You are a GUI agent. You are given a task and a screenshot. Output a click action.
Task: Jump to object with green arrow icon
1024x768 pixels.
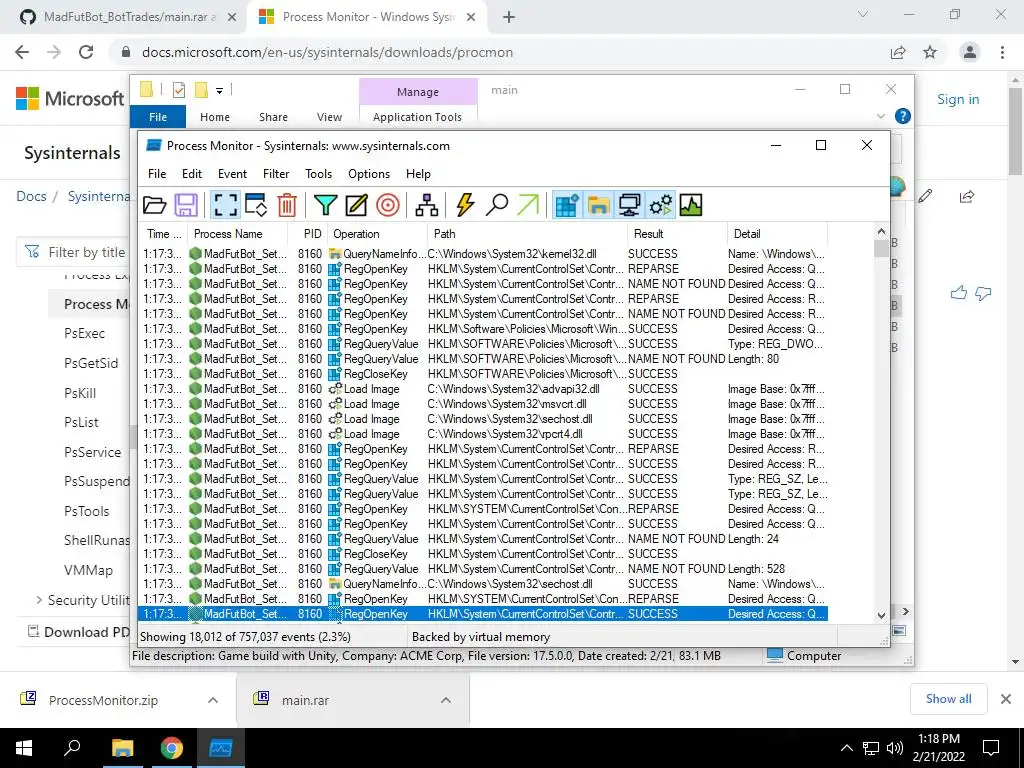[528, 205]
